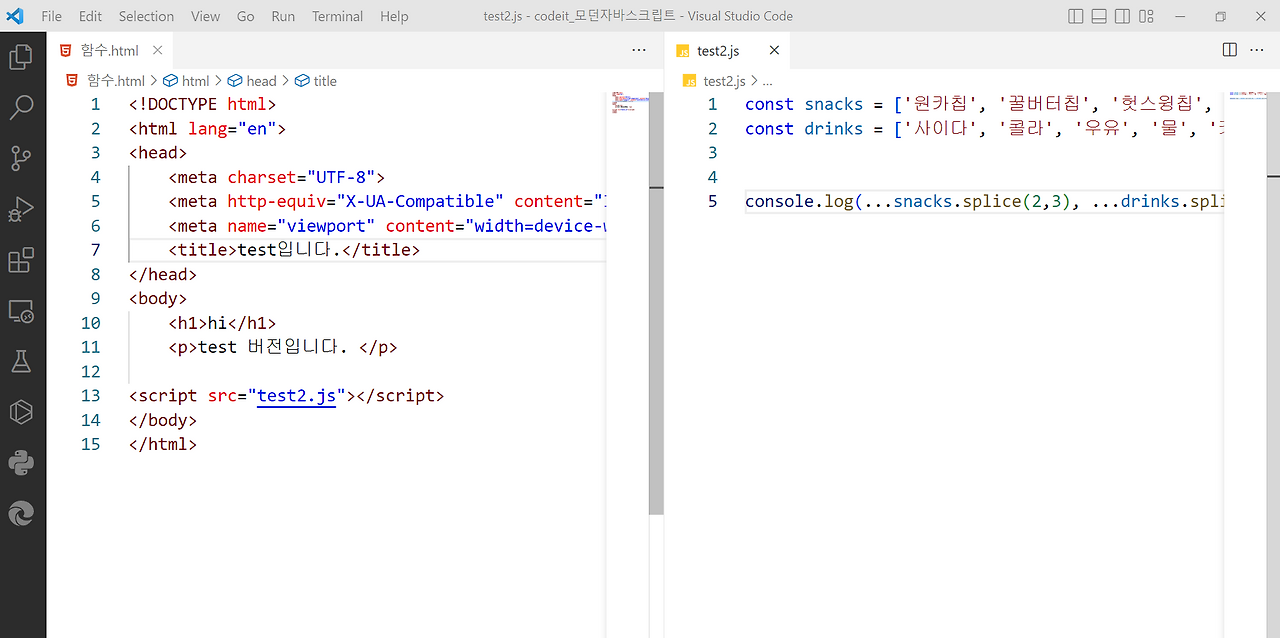The width and height of the screenshot is (1280, 638).
Task: Switch to the 함수.html tab
Action: click(x=110, y=49)
